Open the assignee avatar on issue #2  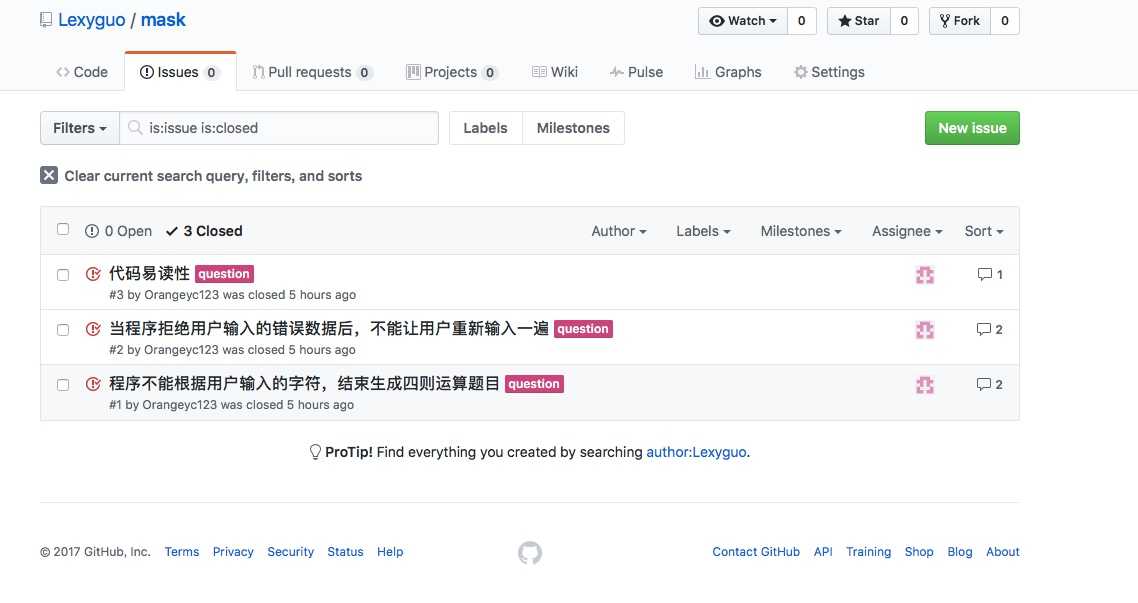(x=925, y=330)
